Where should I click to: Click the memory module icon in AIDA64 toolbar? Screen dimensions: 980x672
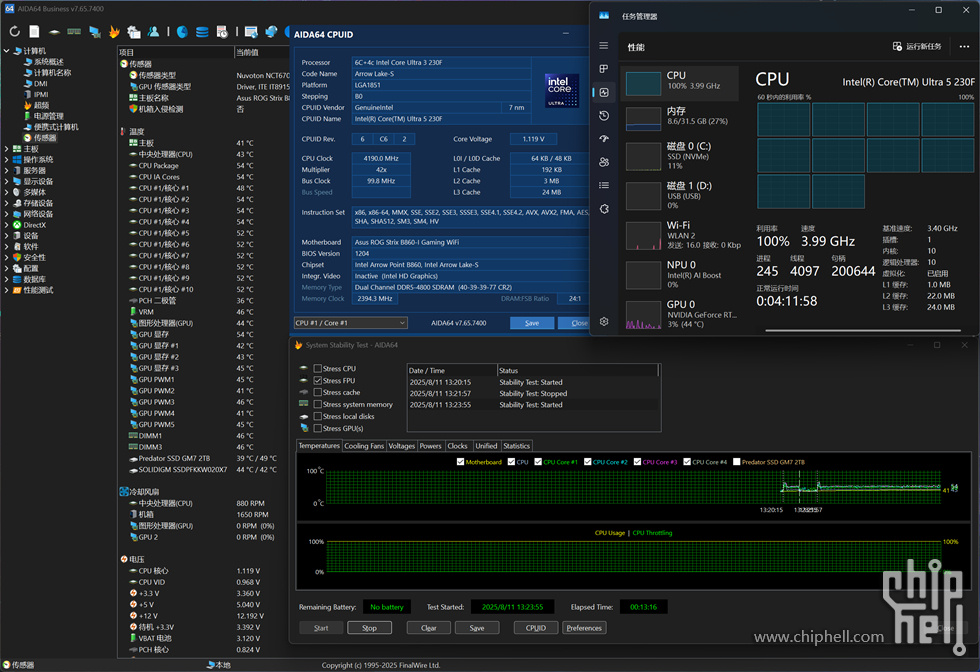74,31
